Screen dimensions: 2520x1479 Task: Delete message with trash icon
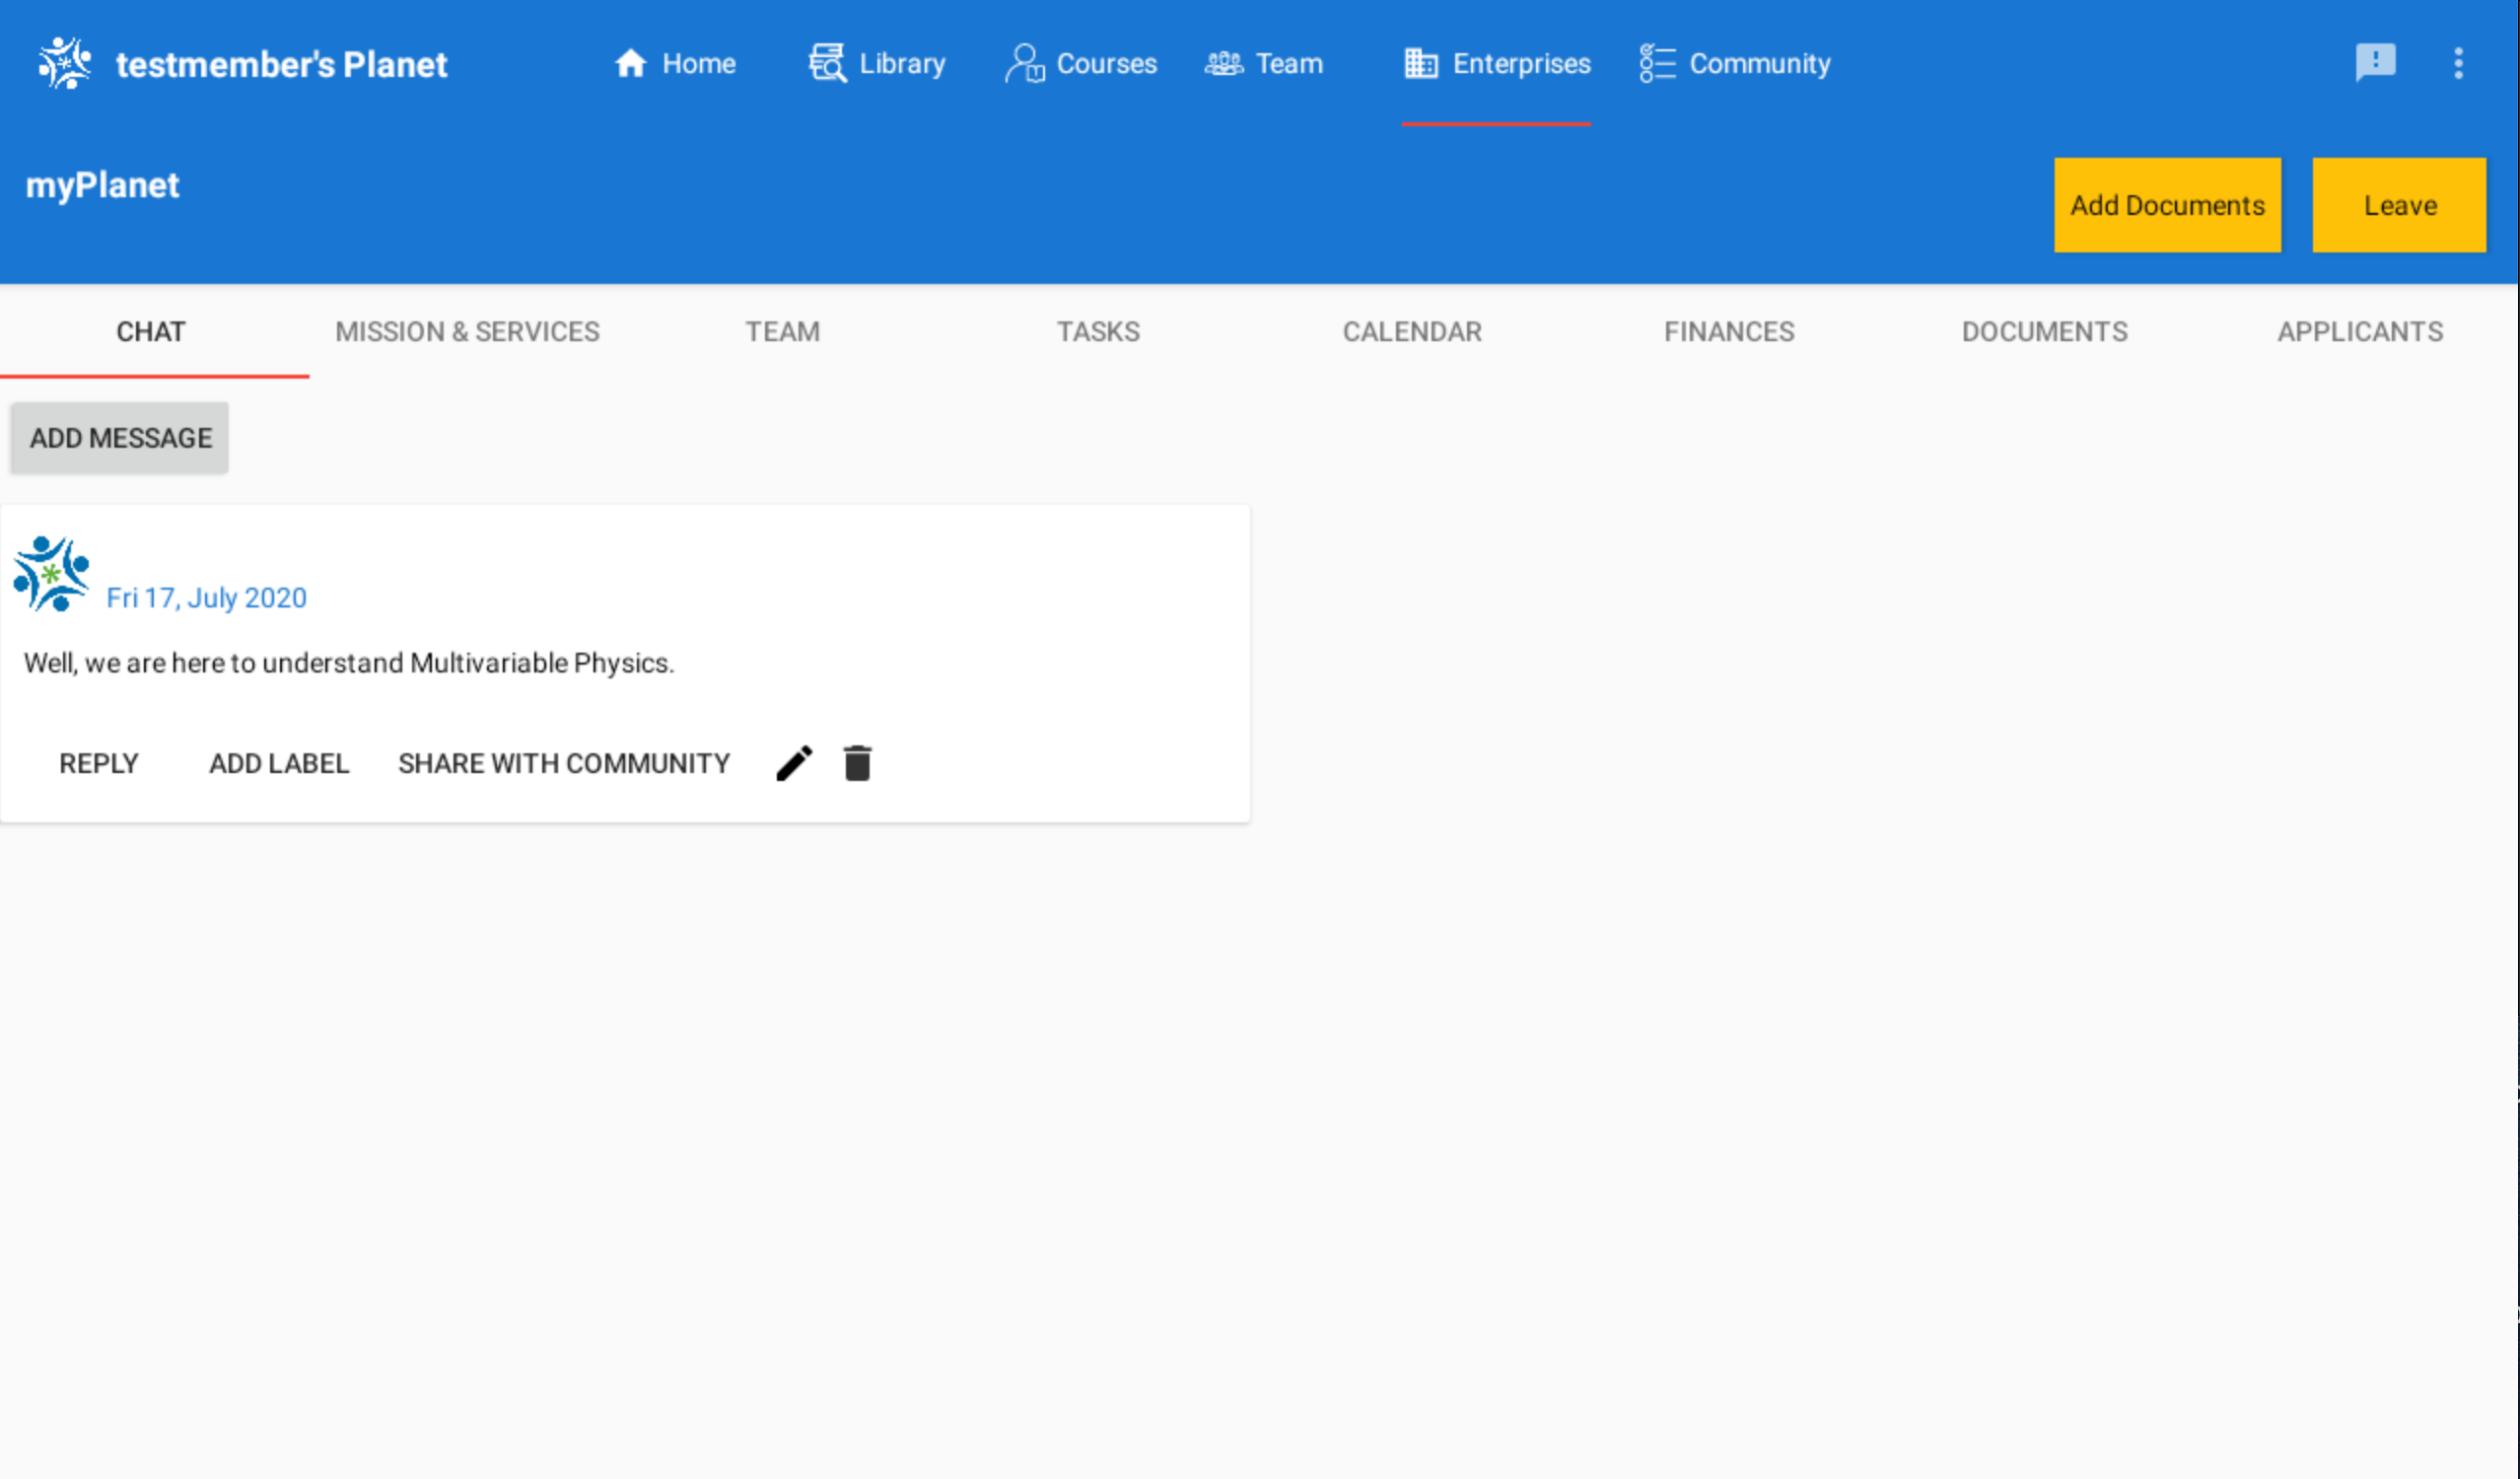click(857, 764)
